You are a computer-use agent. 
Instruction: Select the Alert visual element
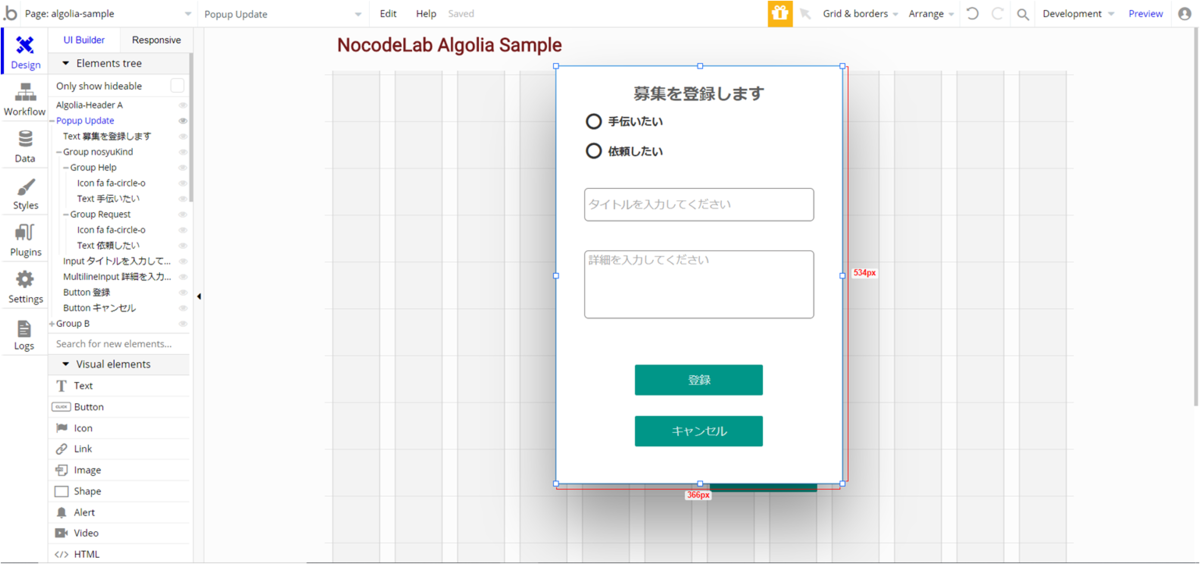tap(118, 512)
